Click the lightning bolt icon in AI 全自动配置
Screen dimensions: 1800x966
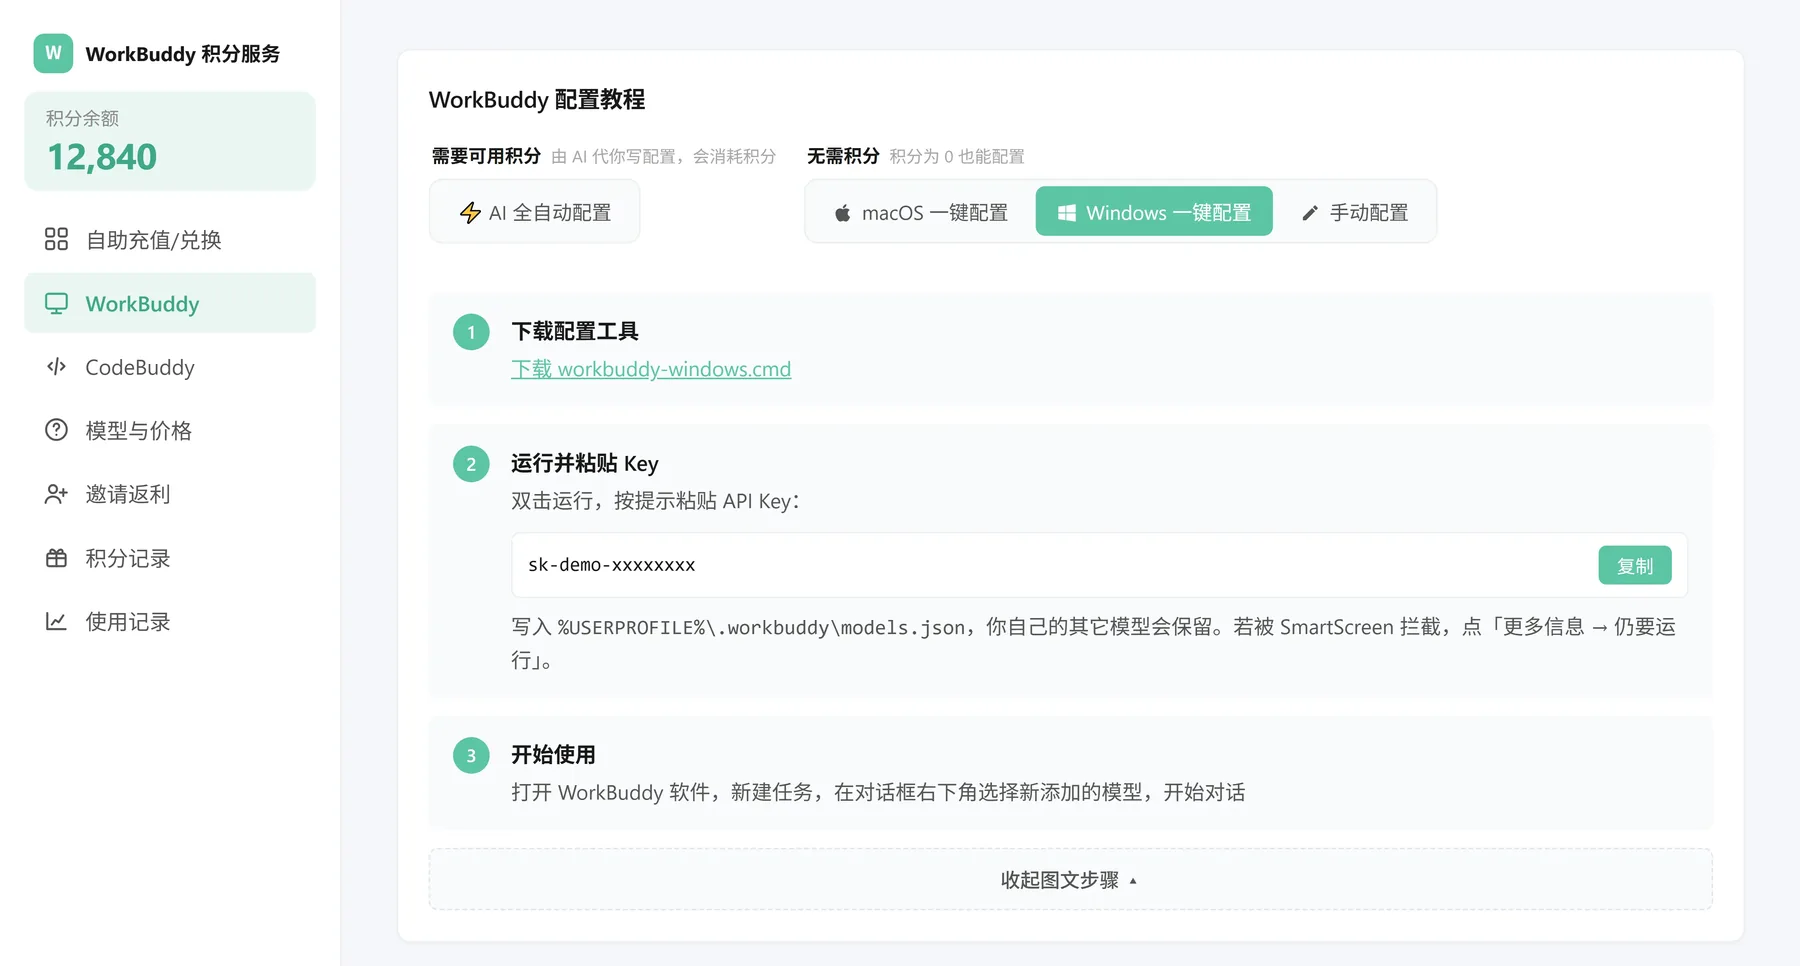pyautogui.click(x=470, y=212)
